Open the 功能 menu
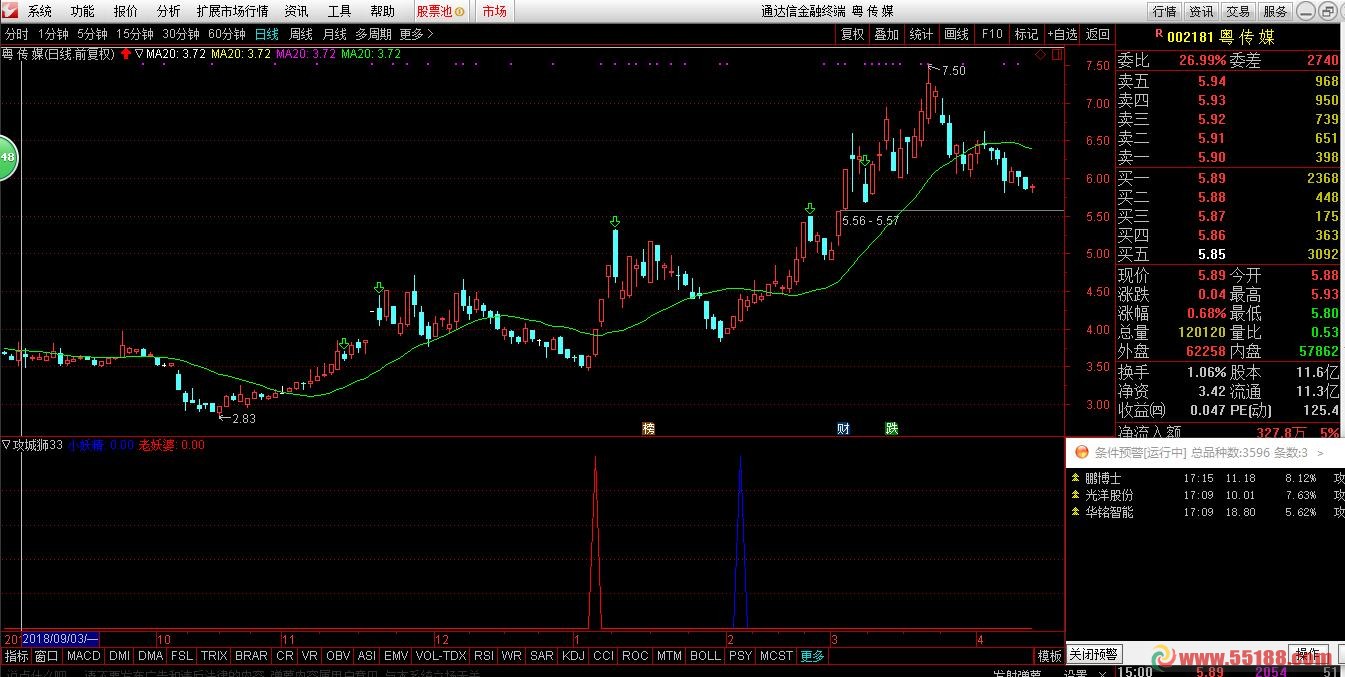Viewport: 1345px width, 677px height. [83, 11]
